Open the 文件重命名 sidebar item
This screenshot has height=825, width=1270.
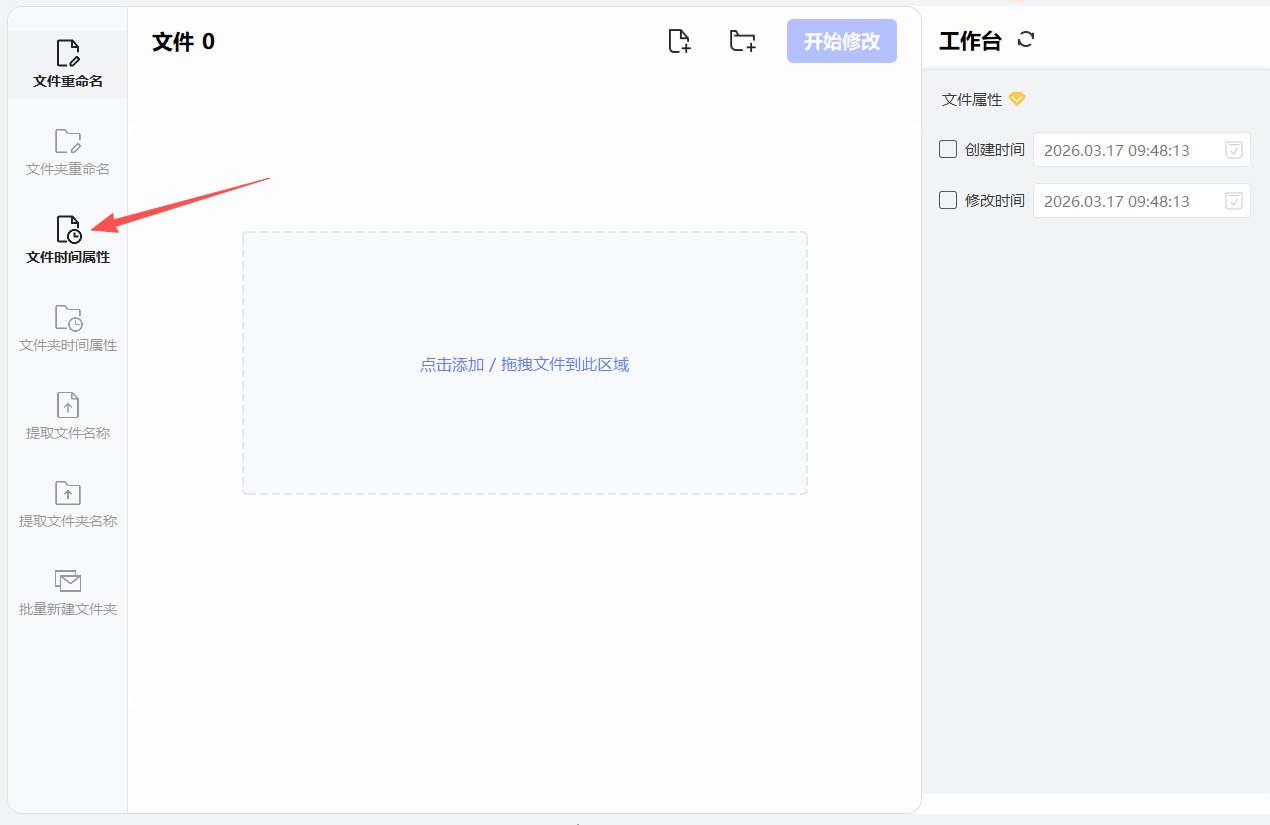(x=68, y=65)
